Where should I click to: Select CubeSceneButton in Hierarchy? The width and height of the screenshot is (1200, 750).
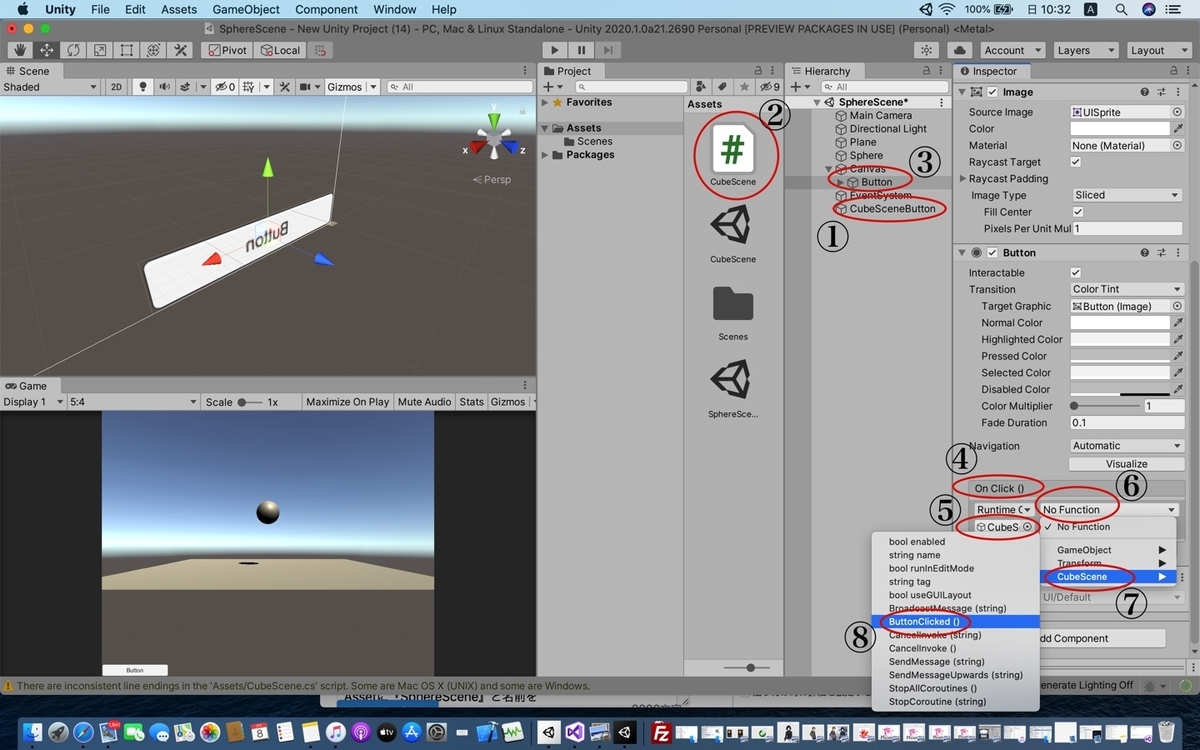[892, 209]
